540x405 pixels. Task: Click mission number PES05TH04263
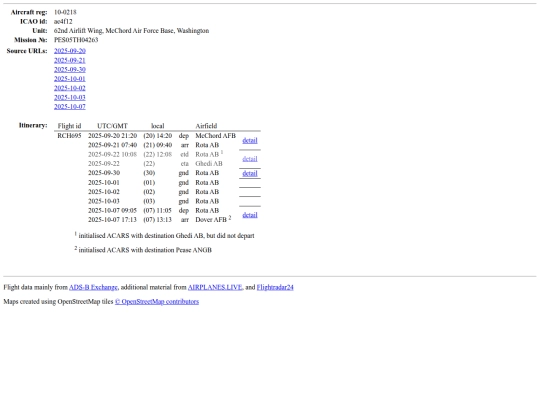click(76, 40)
